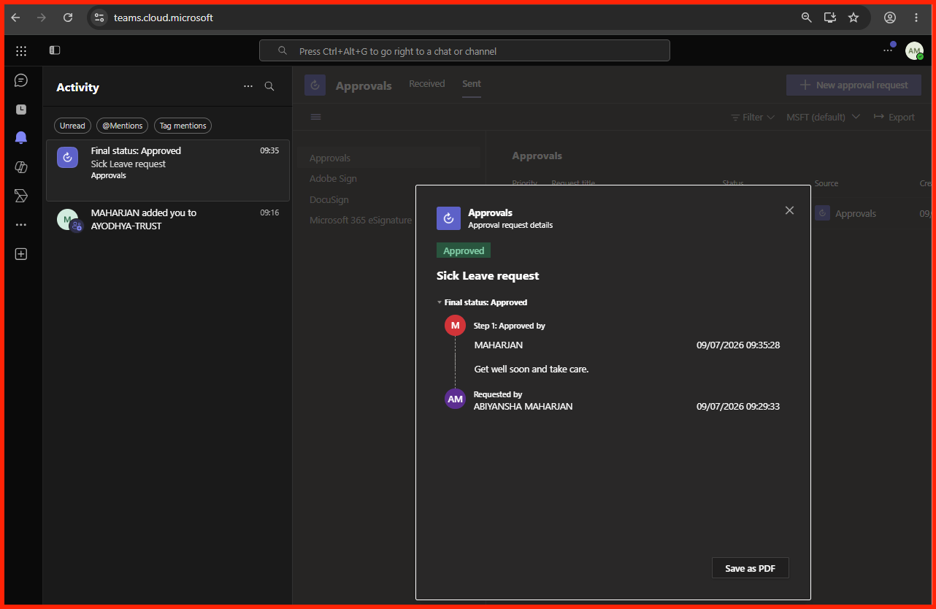Viewport: 936px width, 609px height.
Task: Open the profile avatar menu
Action: [x=914, y=51]
